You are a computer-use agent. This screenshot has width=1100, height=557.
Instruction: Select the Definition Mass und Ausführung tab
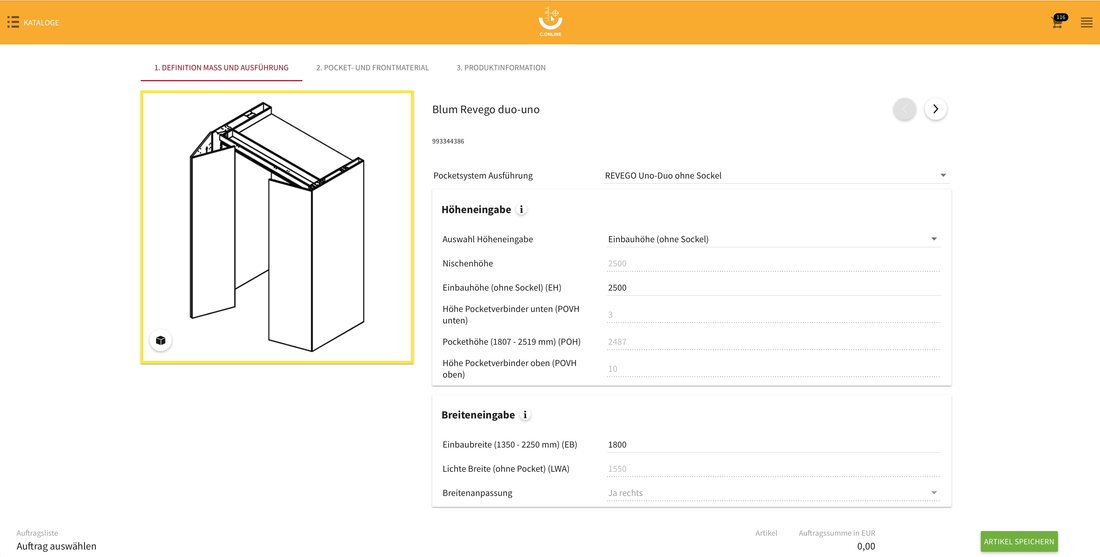point(222,68)
